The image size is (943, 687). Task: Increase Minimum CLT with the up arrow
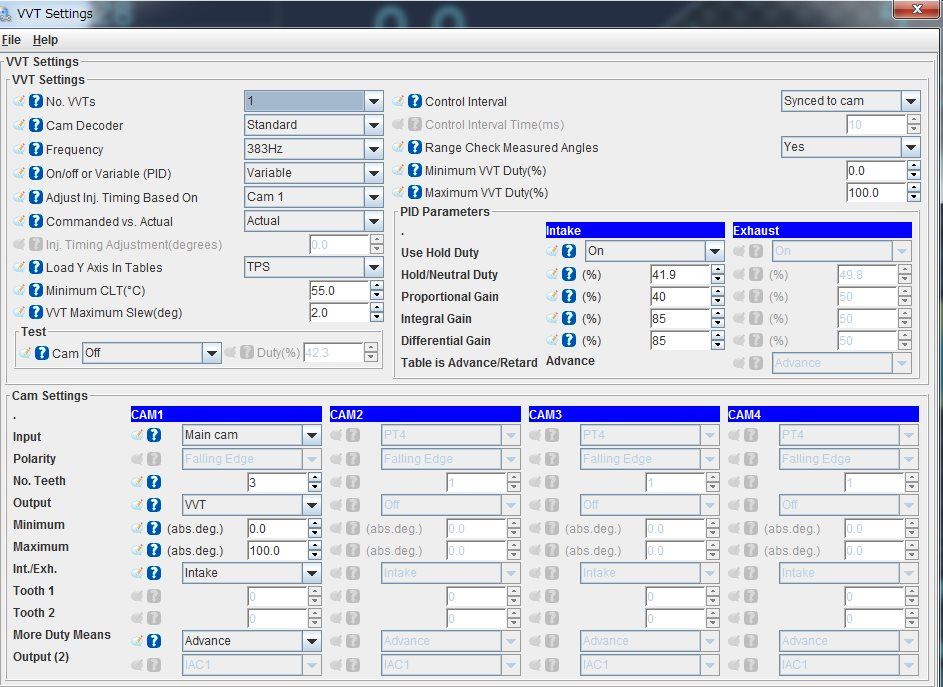[x=376, y=286]
